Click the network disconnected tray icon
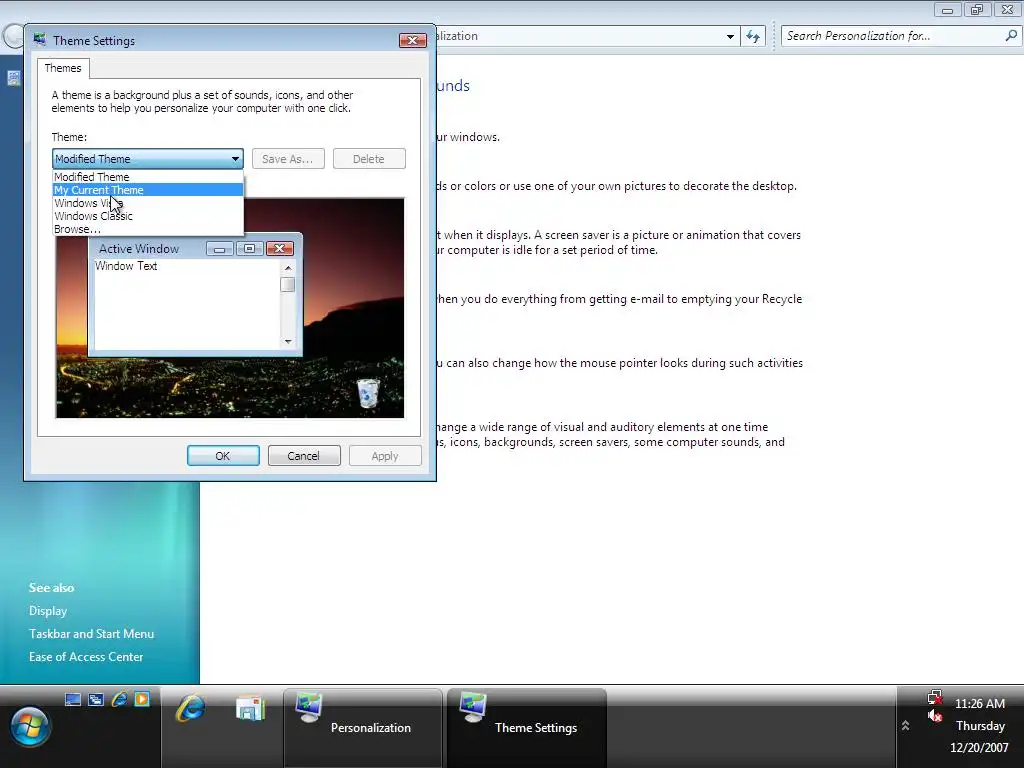Screen dimensions: 1024x768 pos(935,697)
